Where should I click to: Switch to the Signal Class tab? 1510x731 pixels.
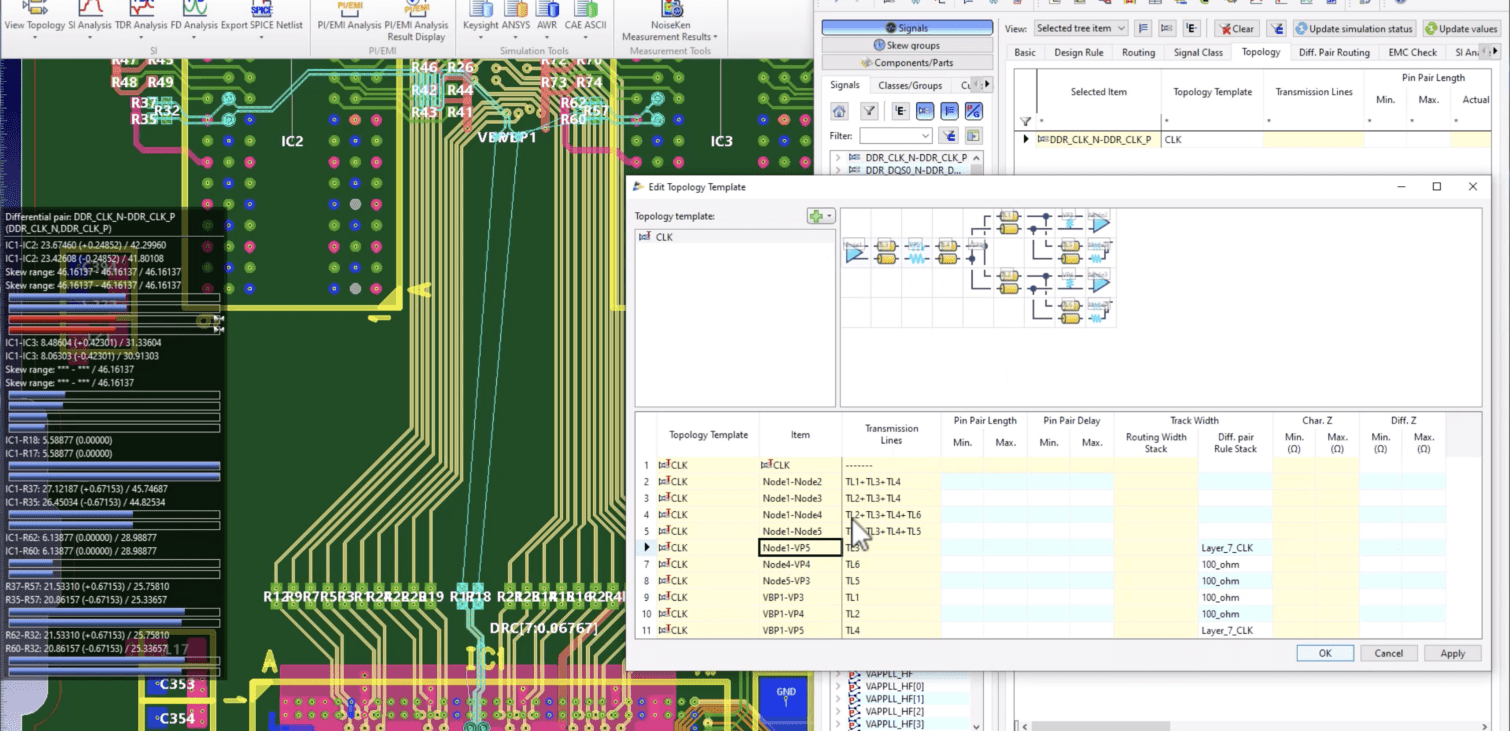pos(1198,52)
